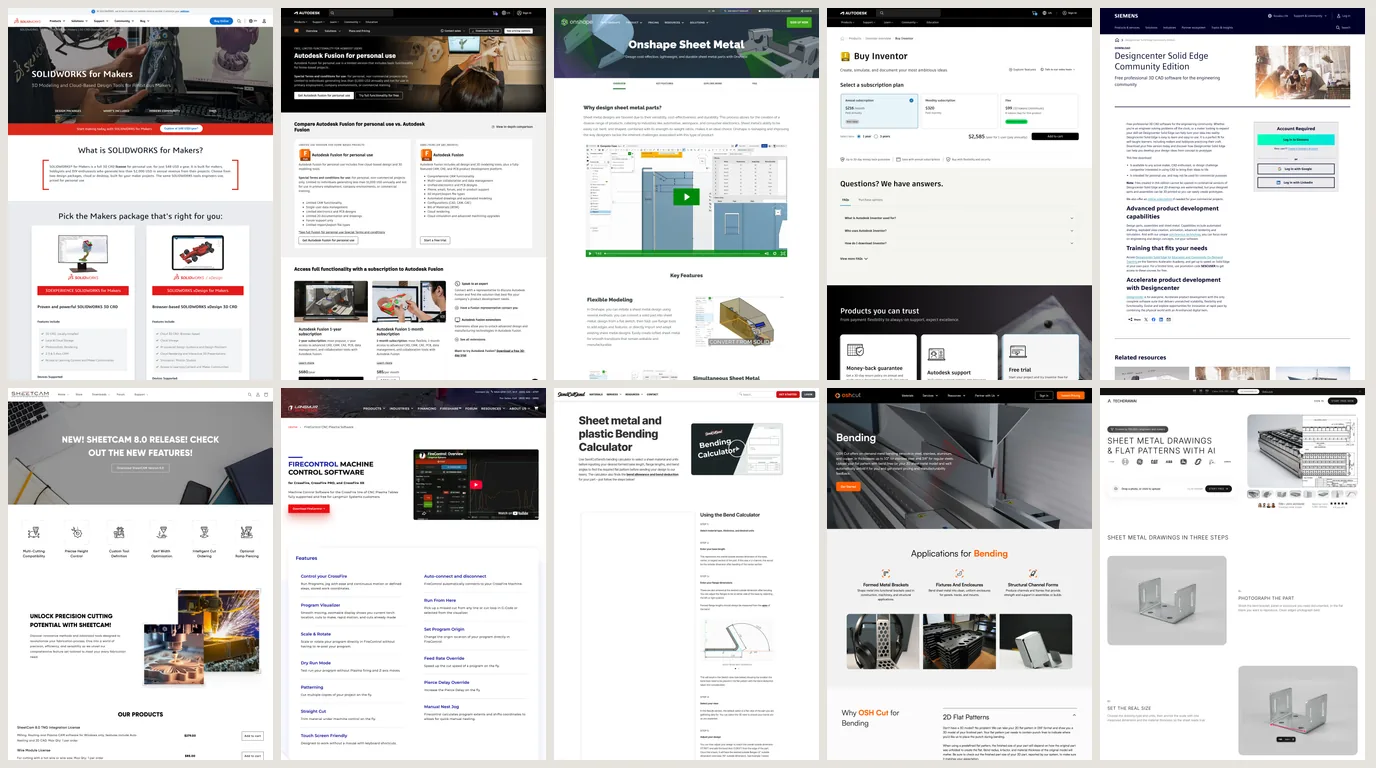Expand 'How do I download Inventor?' question
The image size is (1376, 768).
(x=959, y=243)
